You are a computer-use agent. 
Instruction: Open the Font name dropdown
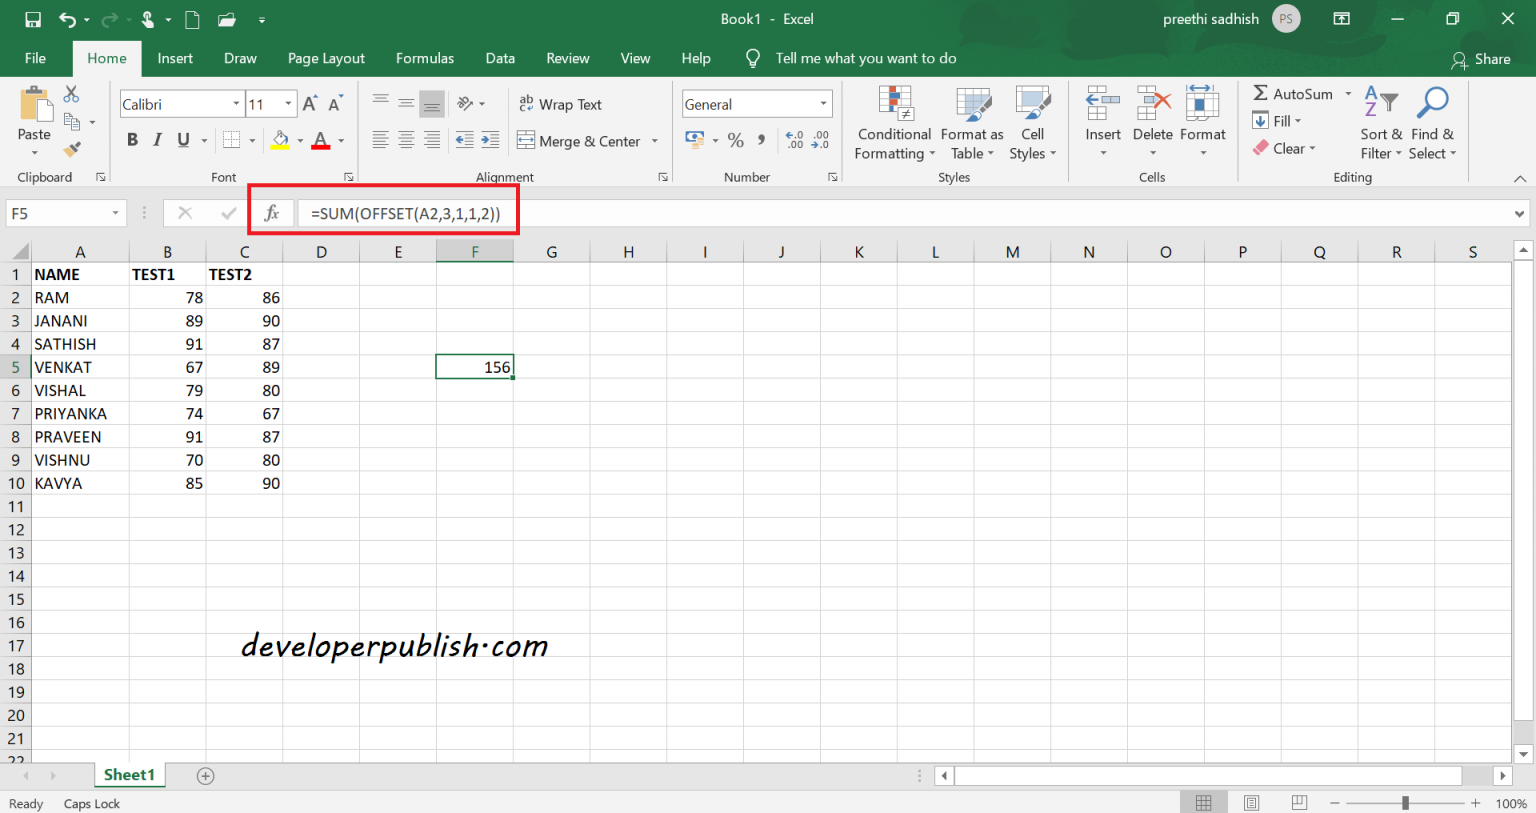[237, 103]
